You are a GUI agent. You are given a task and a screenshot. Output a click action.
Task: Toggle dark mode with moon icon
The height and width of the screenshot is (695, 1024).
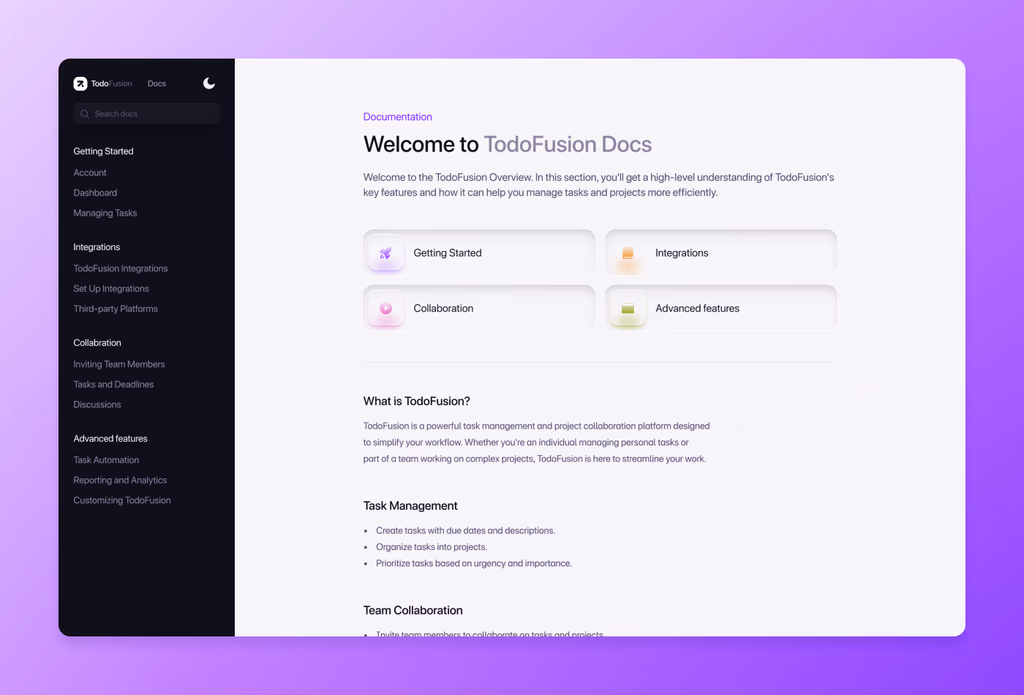(x=209, y=84)
